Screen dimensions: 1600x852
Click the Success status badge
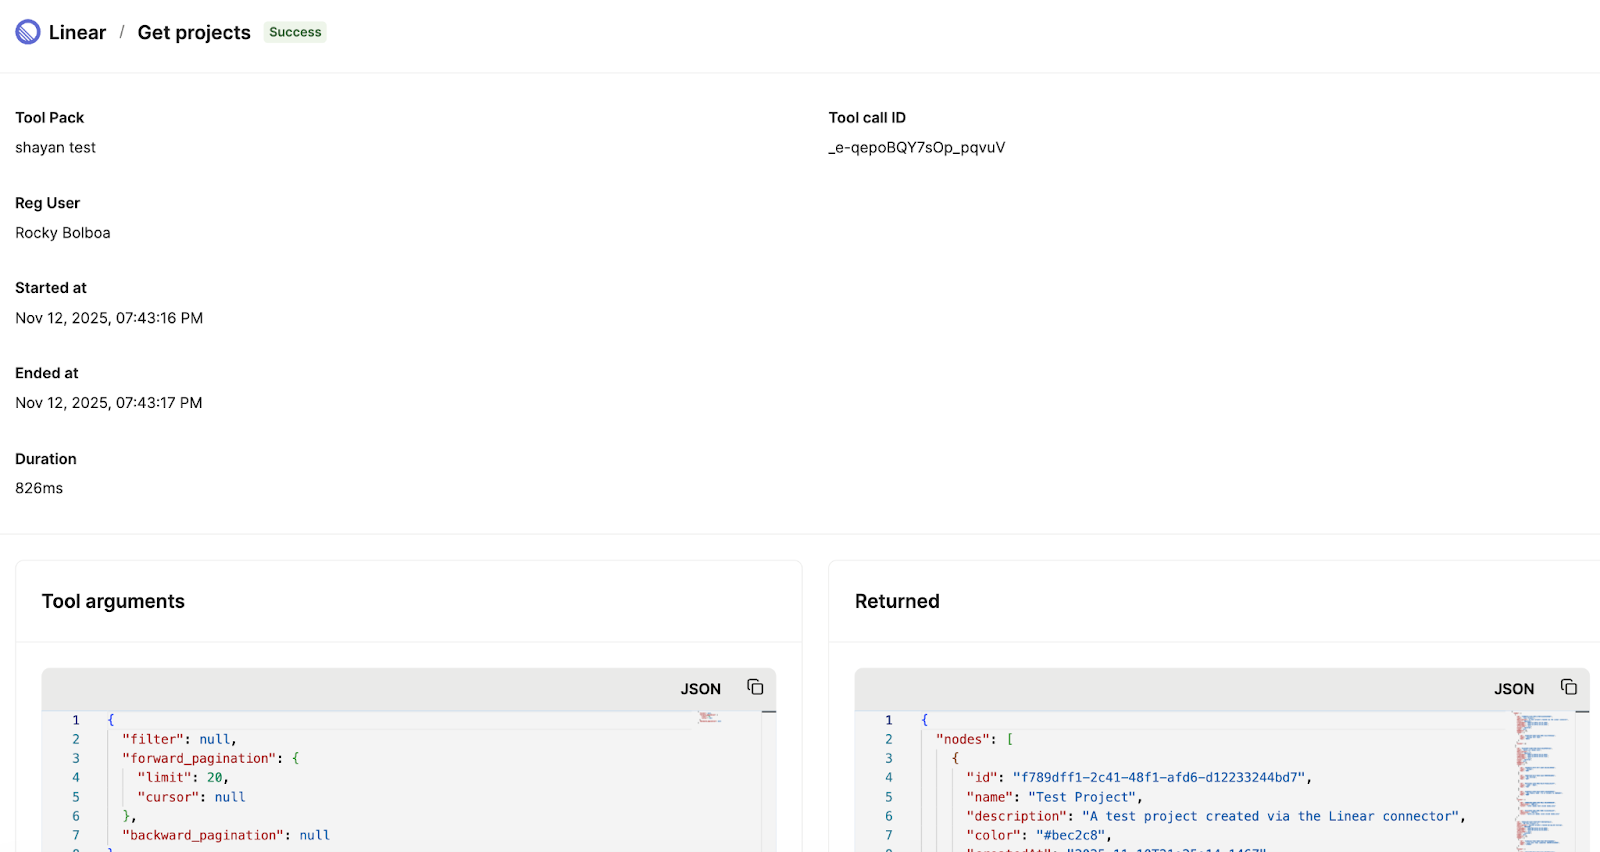[x=295, y=32]
